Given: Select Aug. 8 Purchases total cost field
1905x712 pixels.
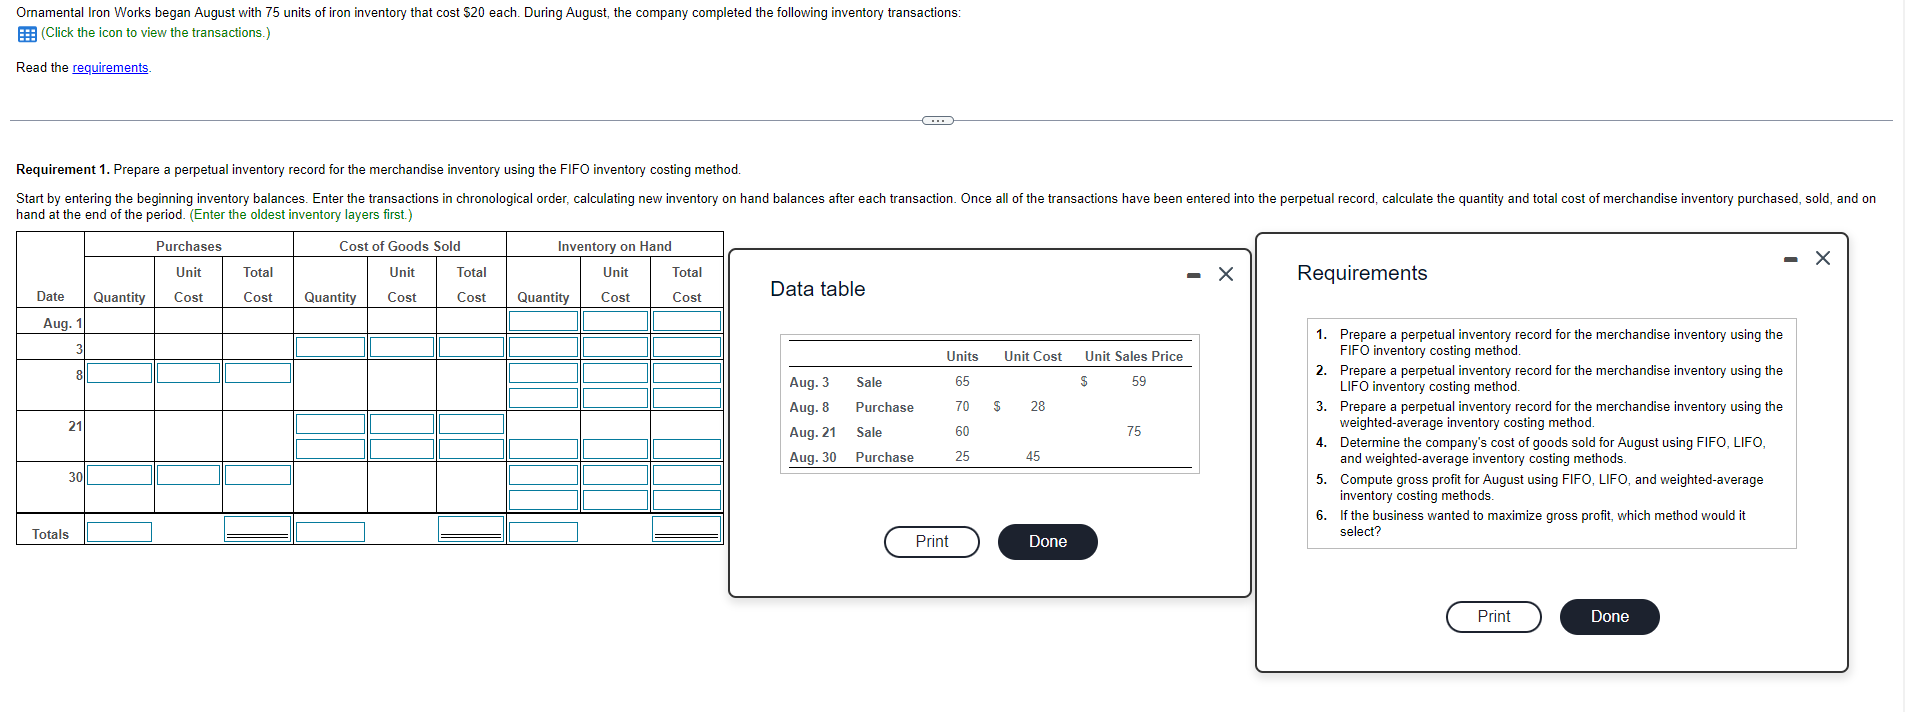Looking at the screenshot, I should coord(258,373).
